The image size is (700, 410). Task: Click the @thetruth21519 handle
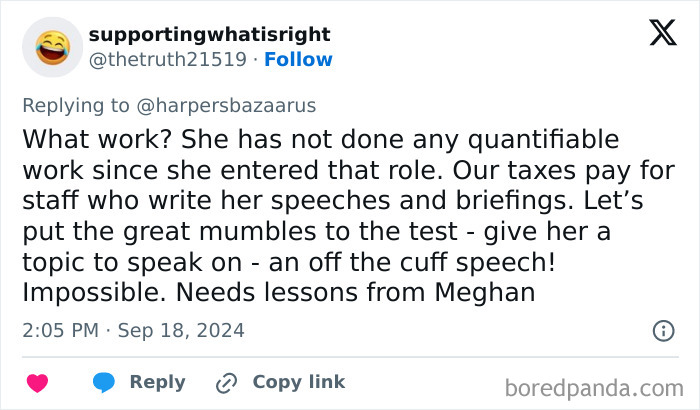[167, 59]
